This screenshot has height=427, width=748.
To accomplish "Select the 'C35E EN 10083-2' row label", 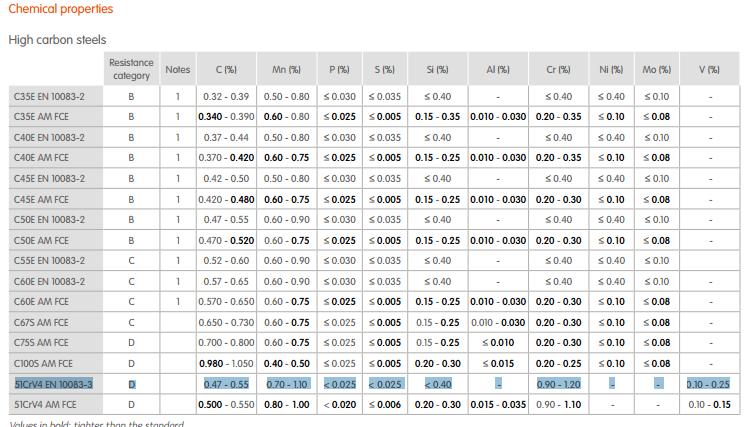I will point(49,96).
